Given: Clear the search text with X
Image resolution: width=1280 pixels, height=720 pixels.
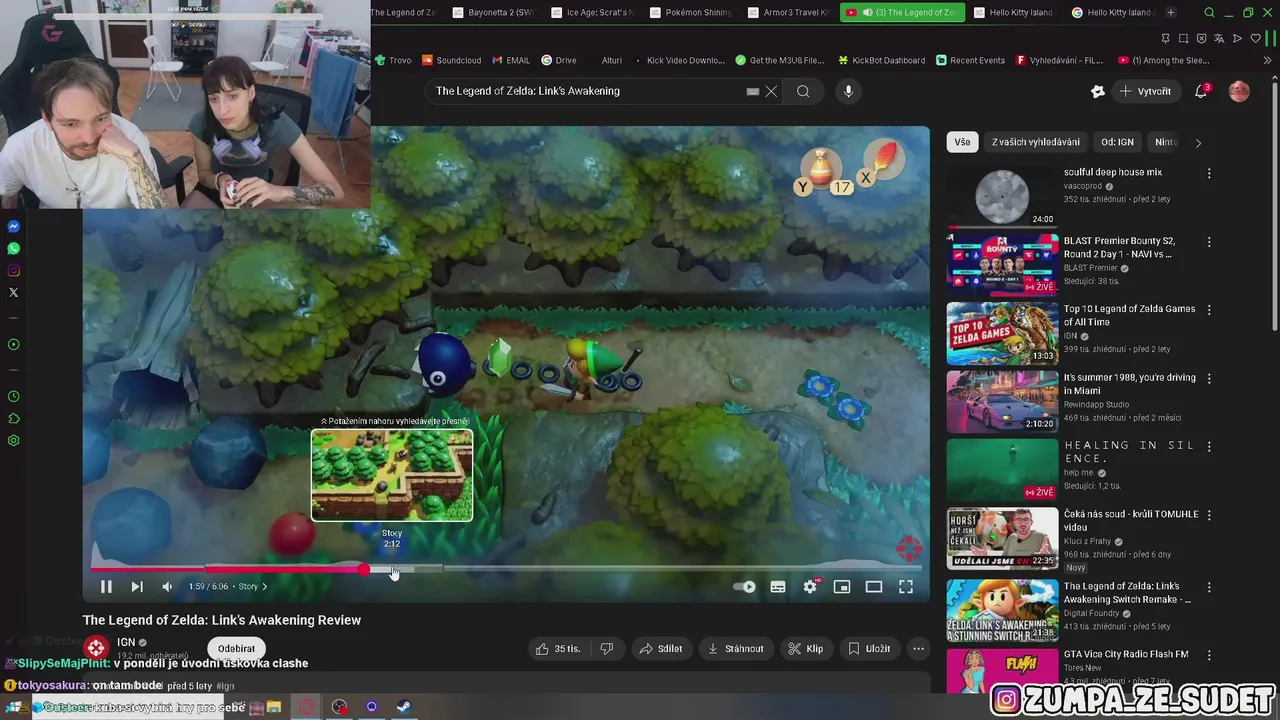Looking at the screenshot, I should (771, 91).
